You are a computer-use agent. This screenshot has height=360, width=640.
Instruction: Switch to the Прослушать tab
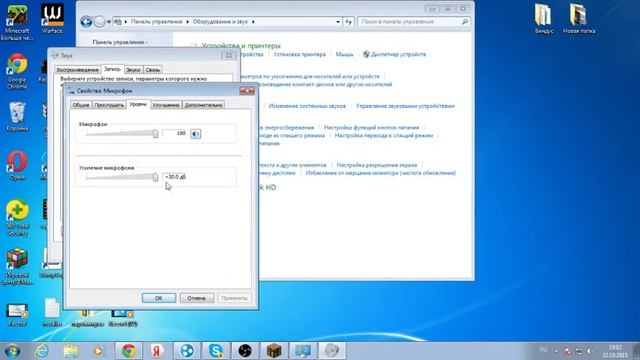pyautogui.click(x=109, y=105)
